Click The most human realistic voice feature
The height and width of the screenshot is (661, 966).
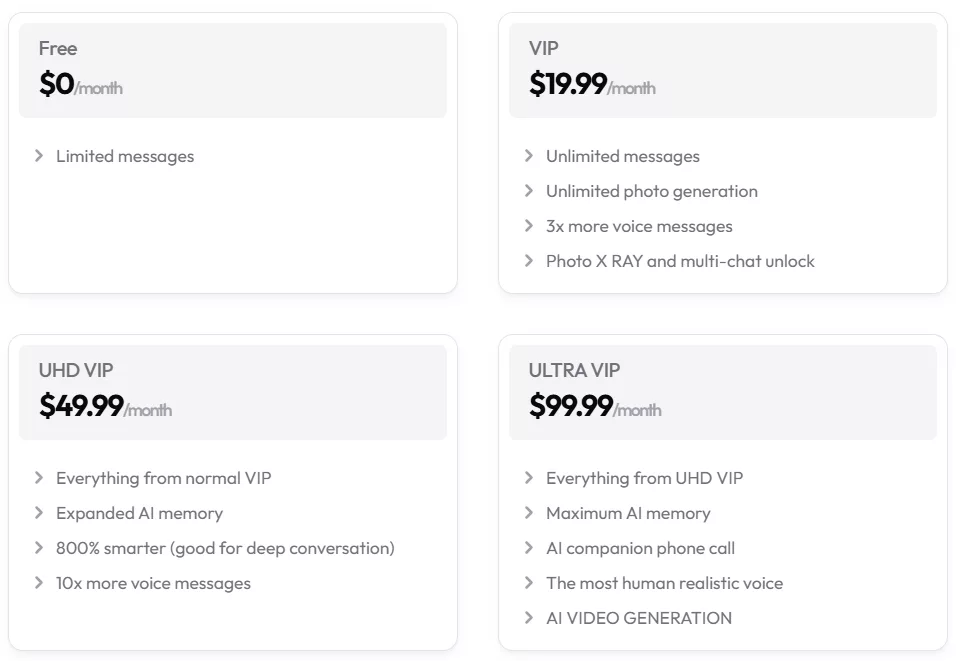664,583
